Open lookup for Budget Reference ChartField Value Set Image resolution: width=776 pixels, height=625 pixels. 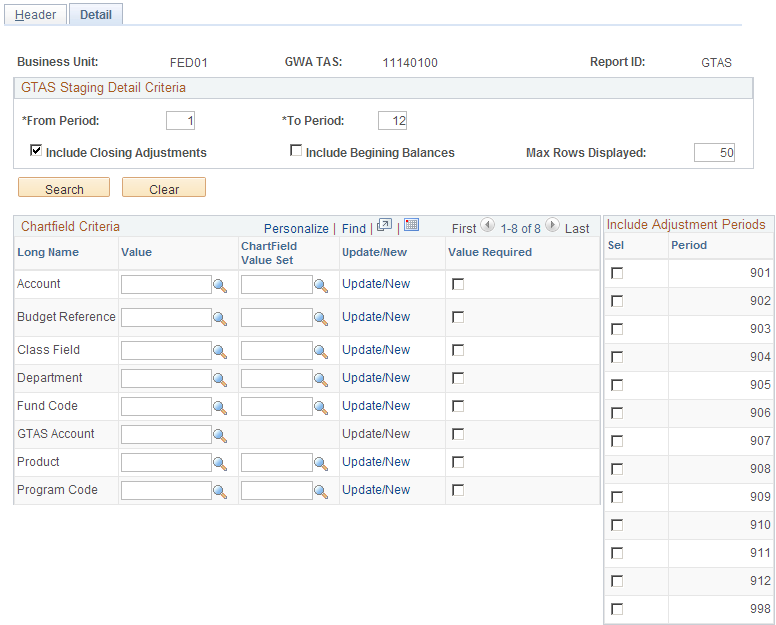321,319
